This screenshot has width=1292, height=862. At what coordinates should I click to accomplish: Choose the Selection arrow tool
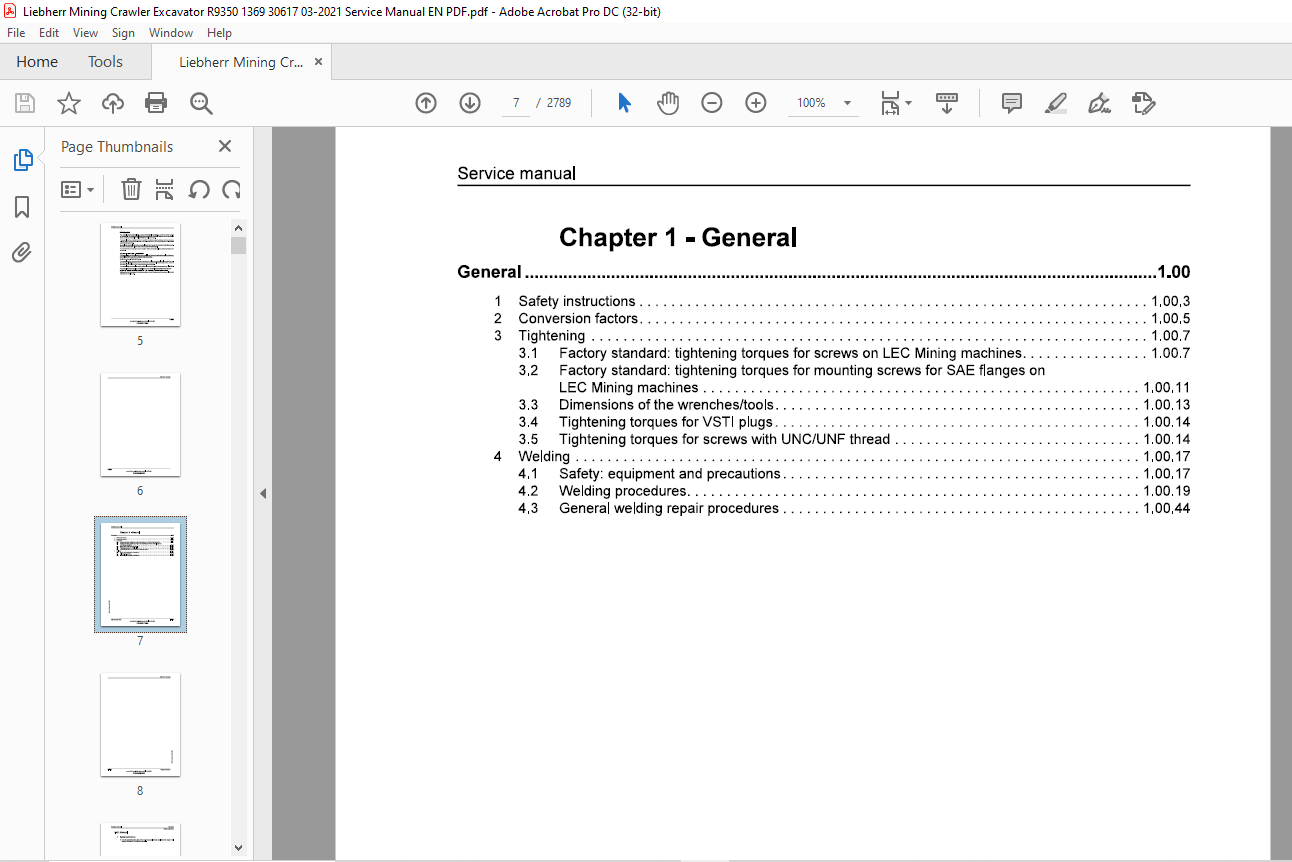625,103
